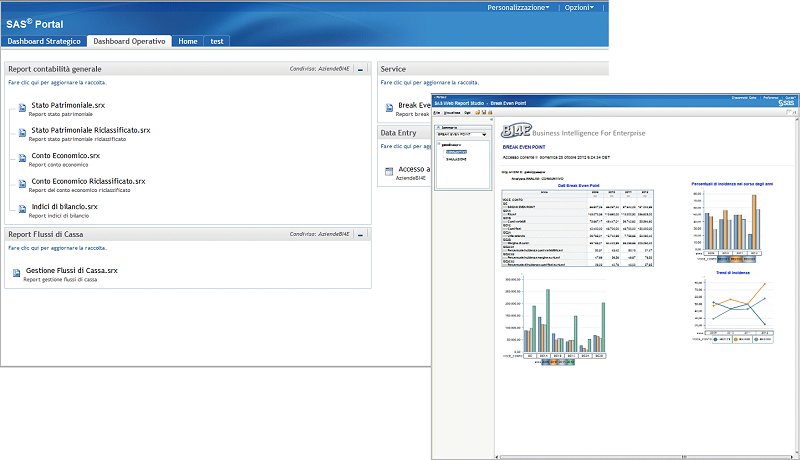Click the Indici di bilancio.srx report icon
Screen dimensions: 800x460
click(22, 209)
